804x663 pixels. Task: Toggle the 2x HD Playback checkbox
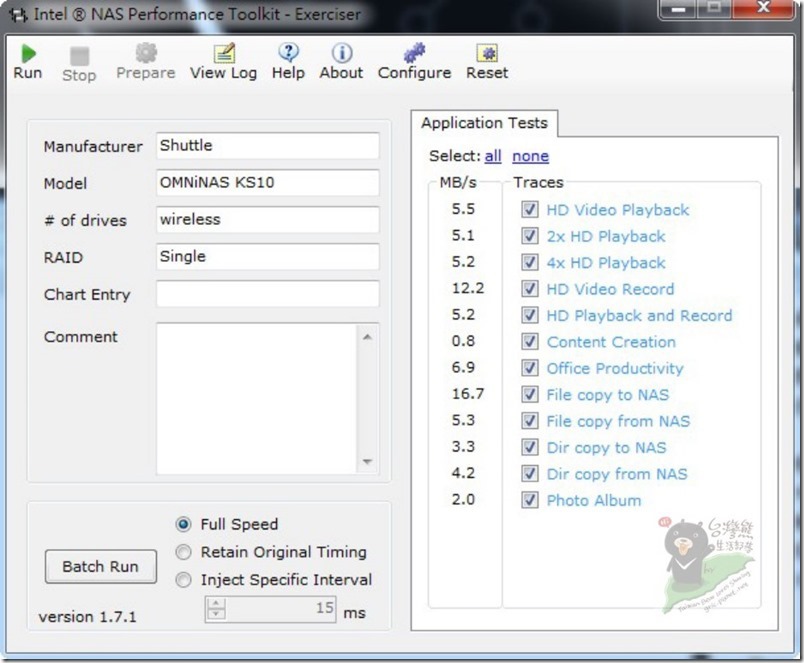pyautogui.click(x=530, y=236)
